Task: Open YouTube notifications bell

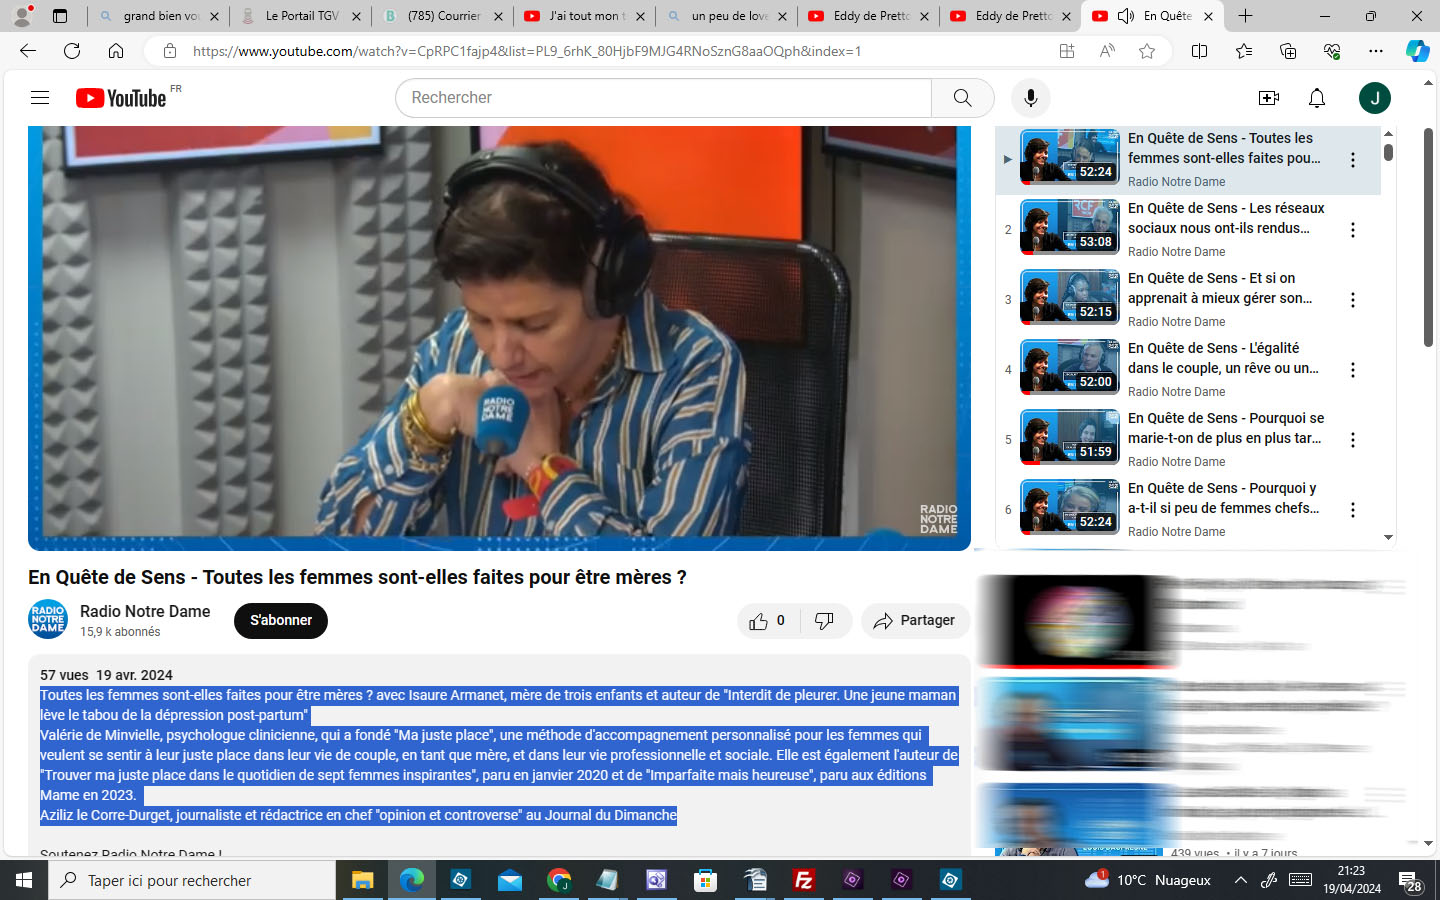Action: tap(1317, 98)
